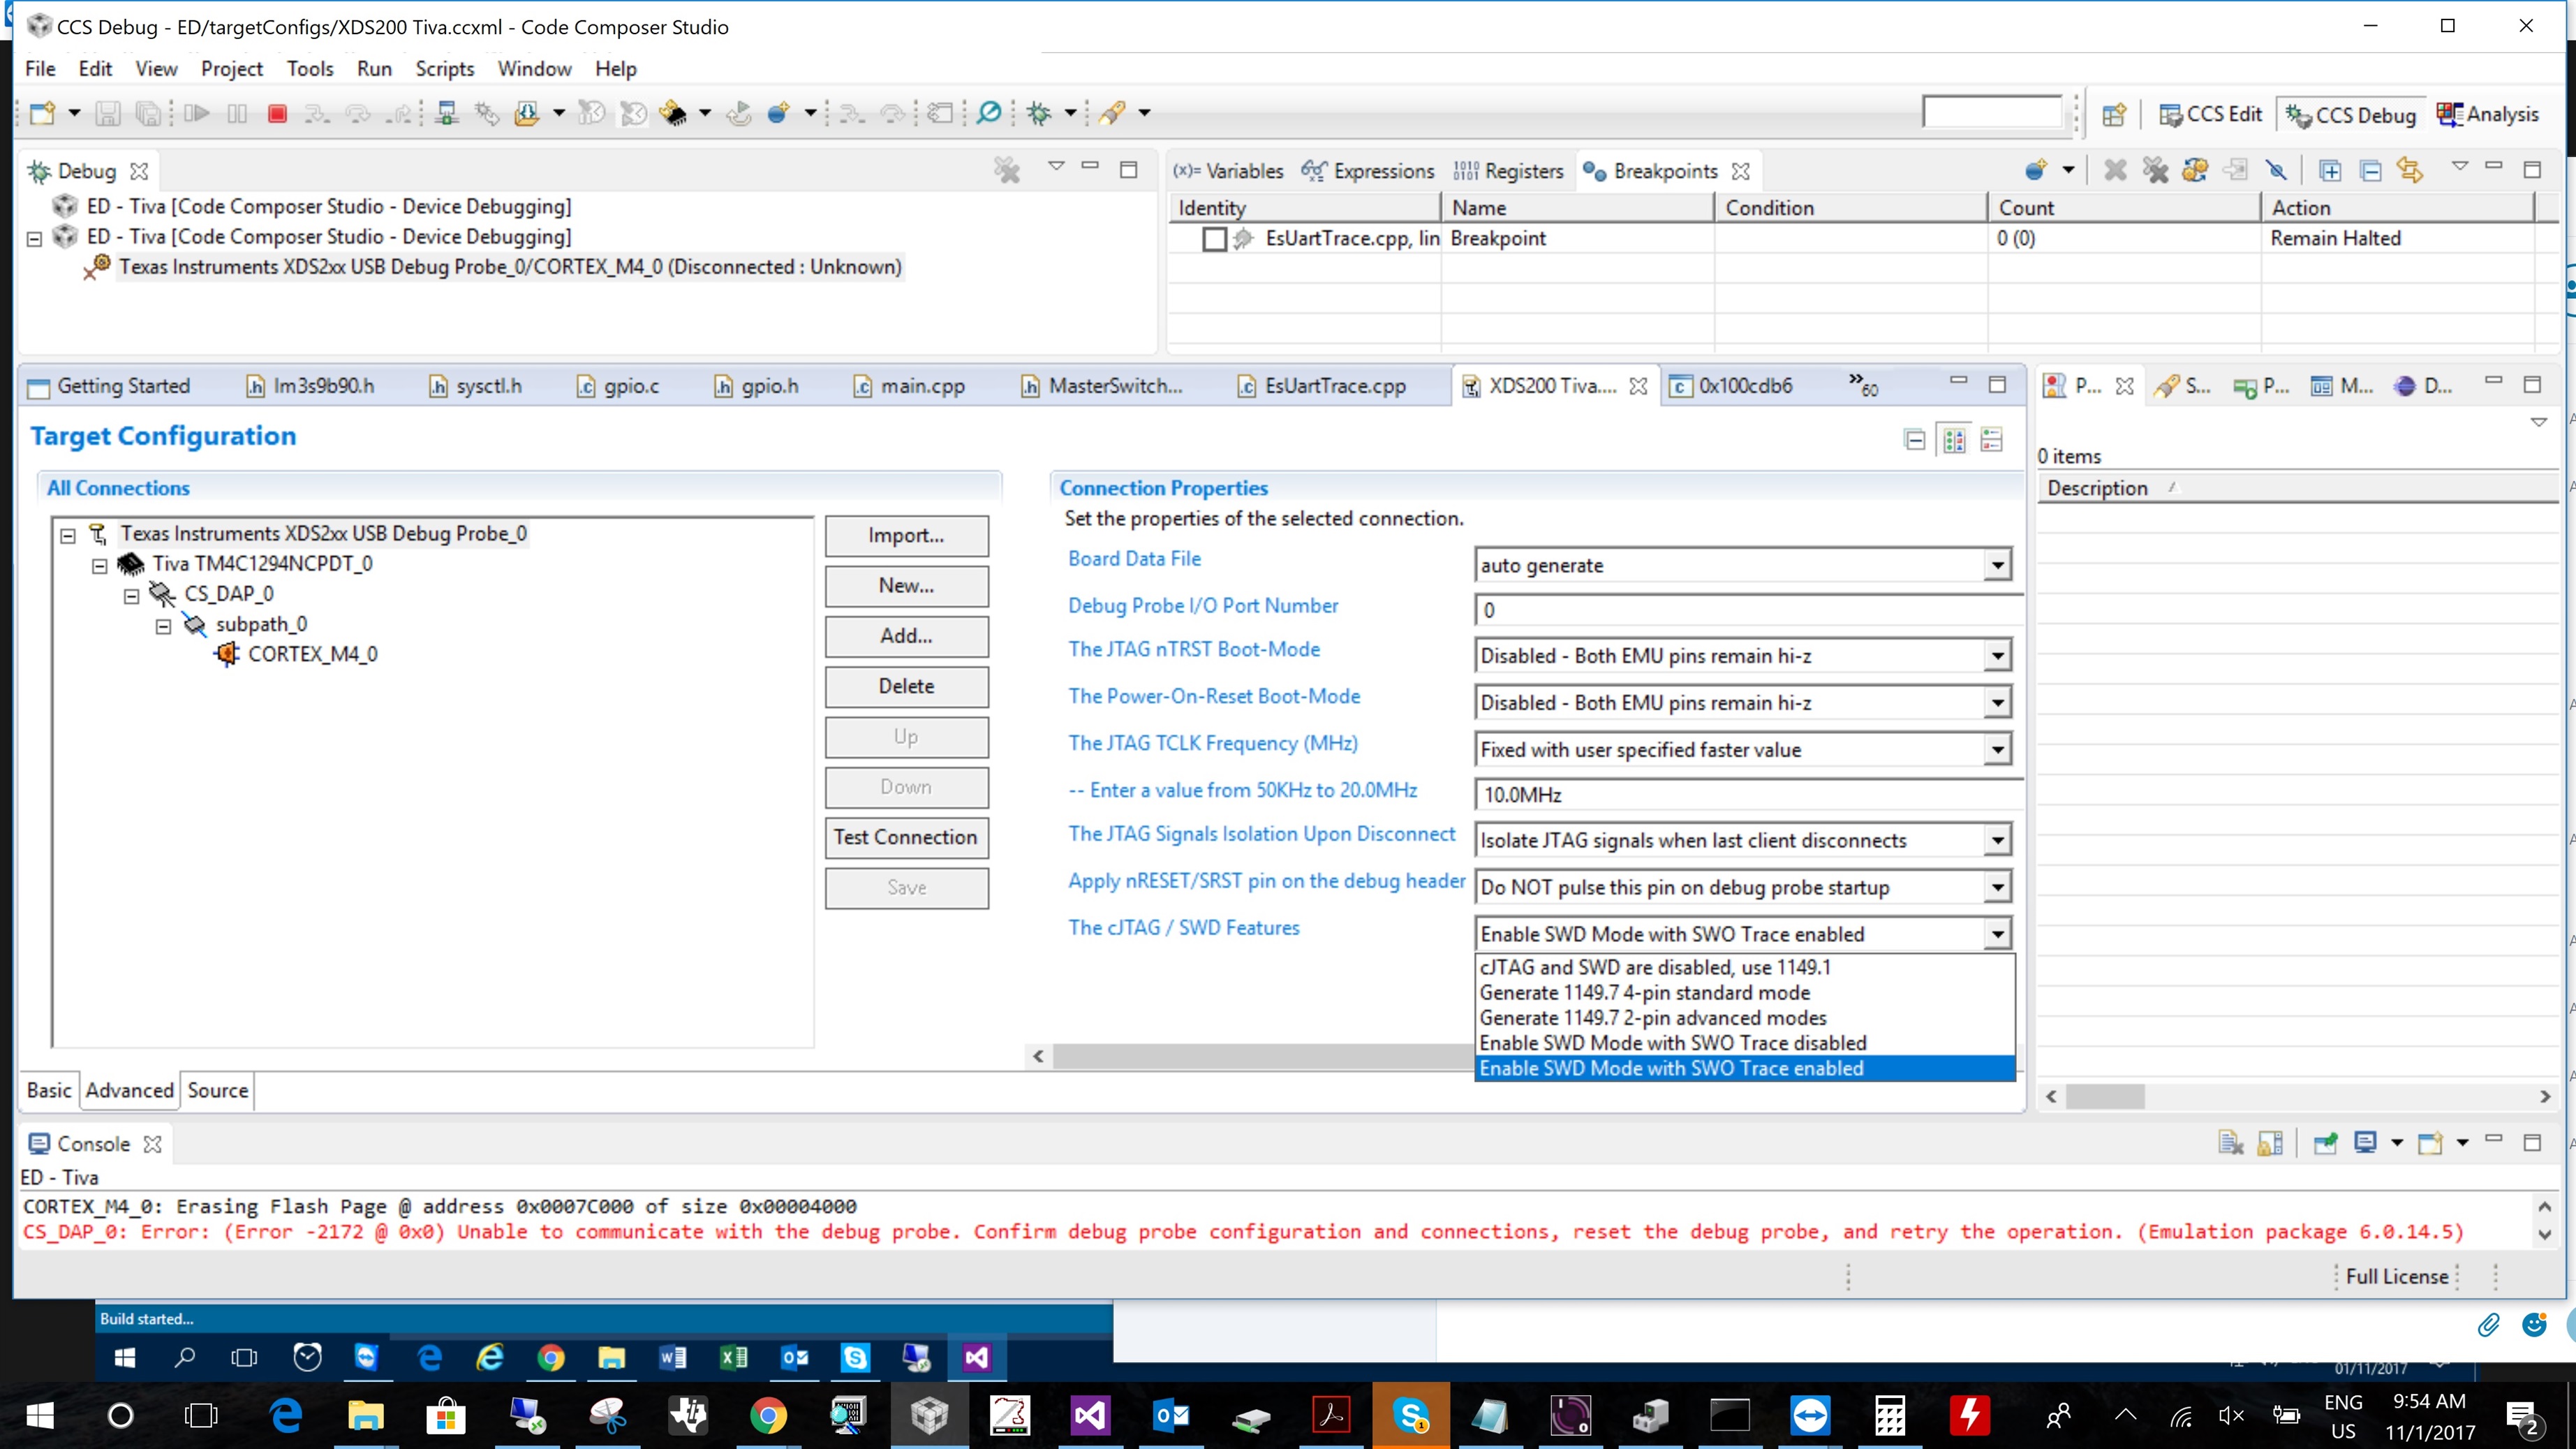This screenshot has height=1449, width=2576.
Task: Open Calculator from the Windows taskbar
Action: 1889,1416
